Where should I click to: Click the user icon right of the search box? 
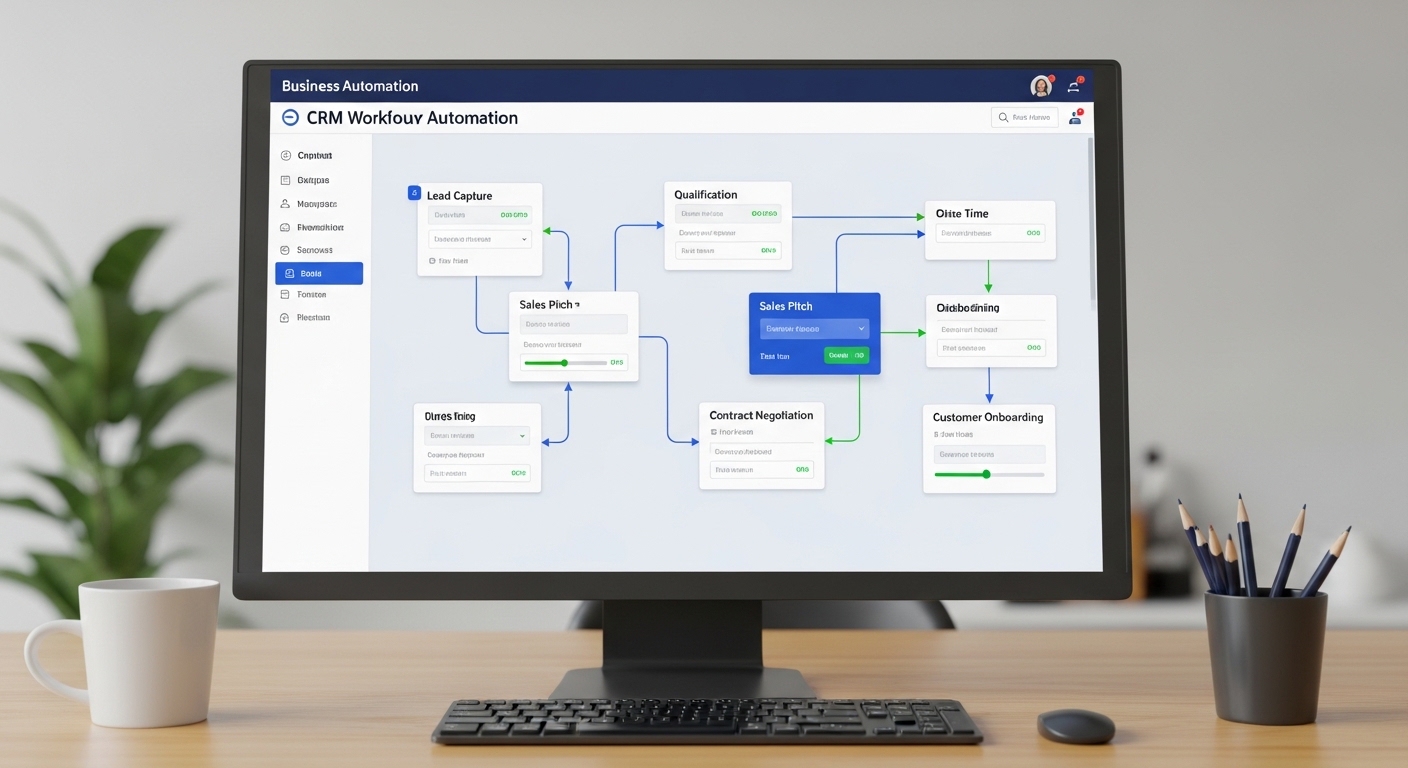click(x=1075, y=117)
